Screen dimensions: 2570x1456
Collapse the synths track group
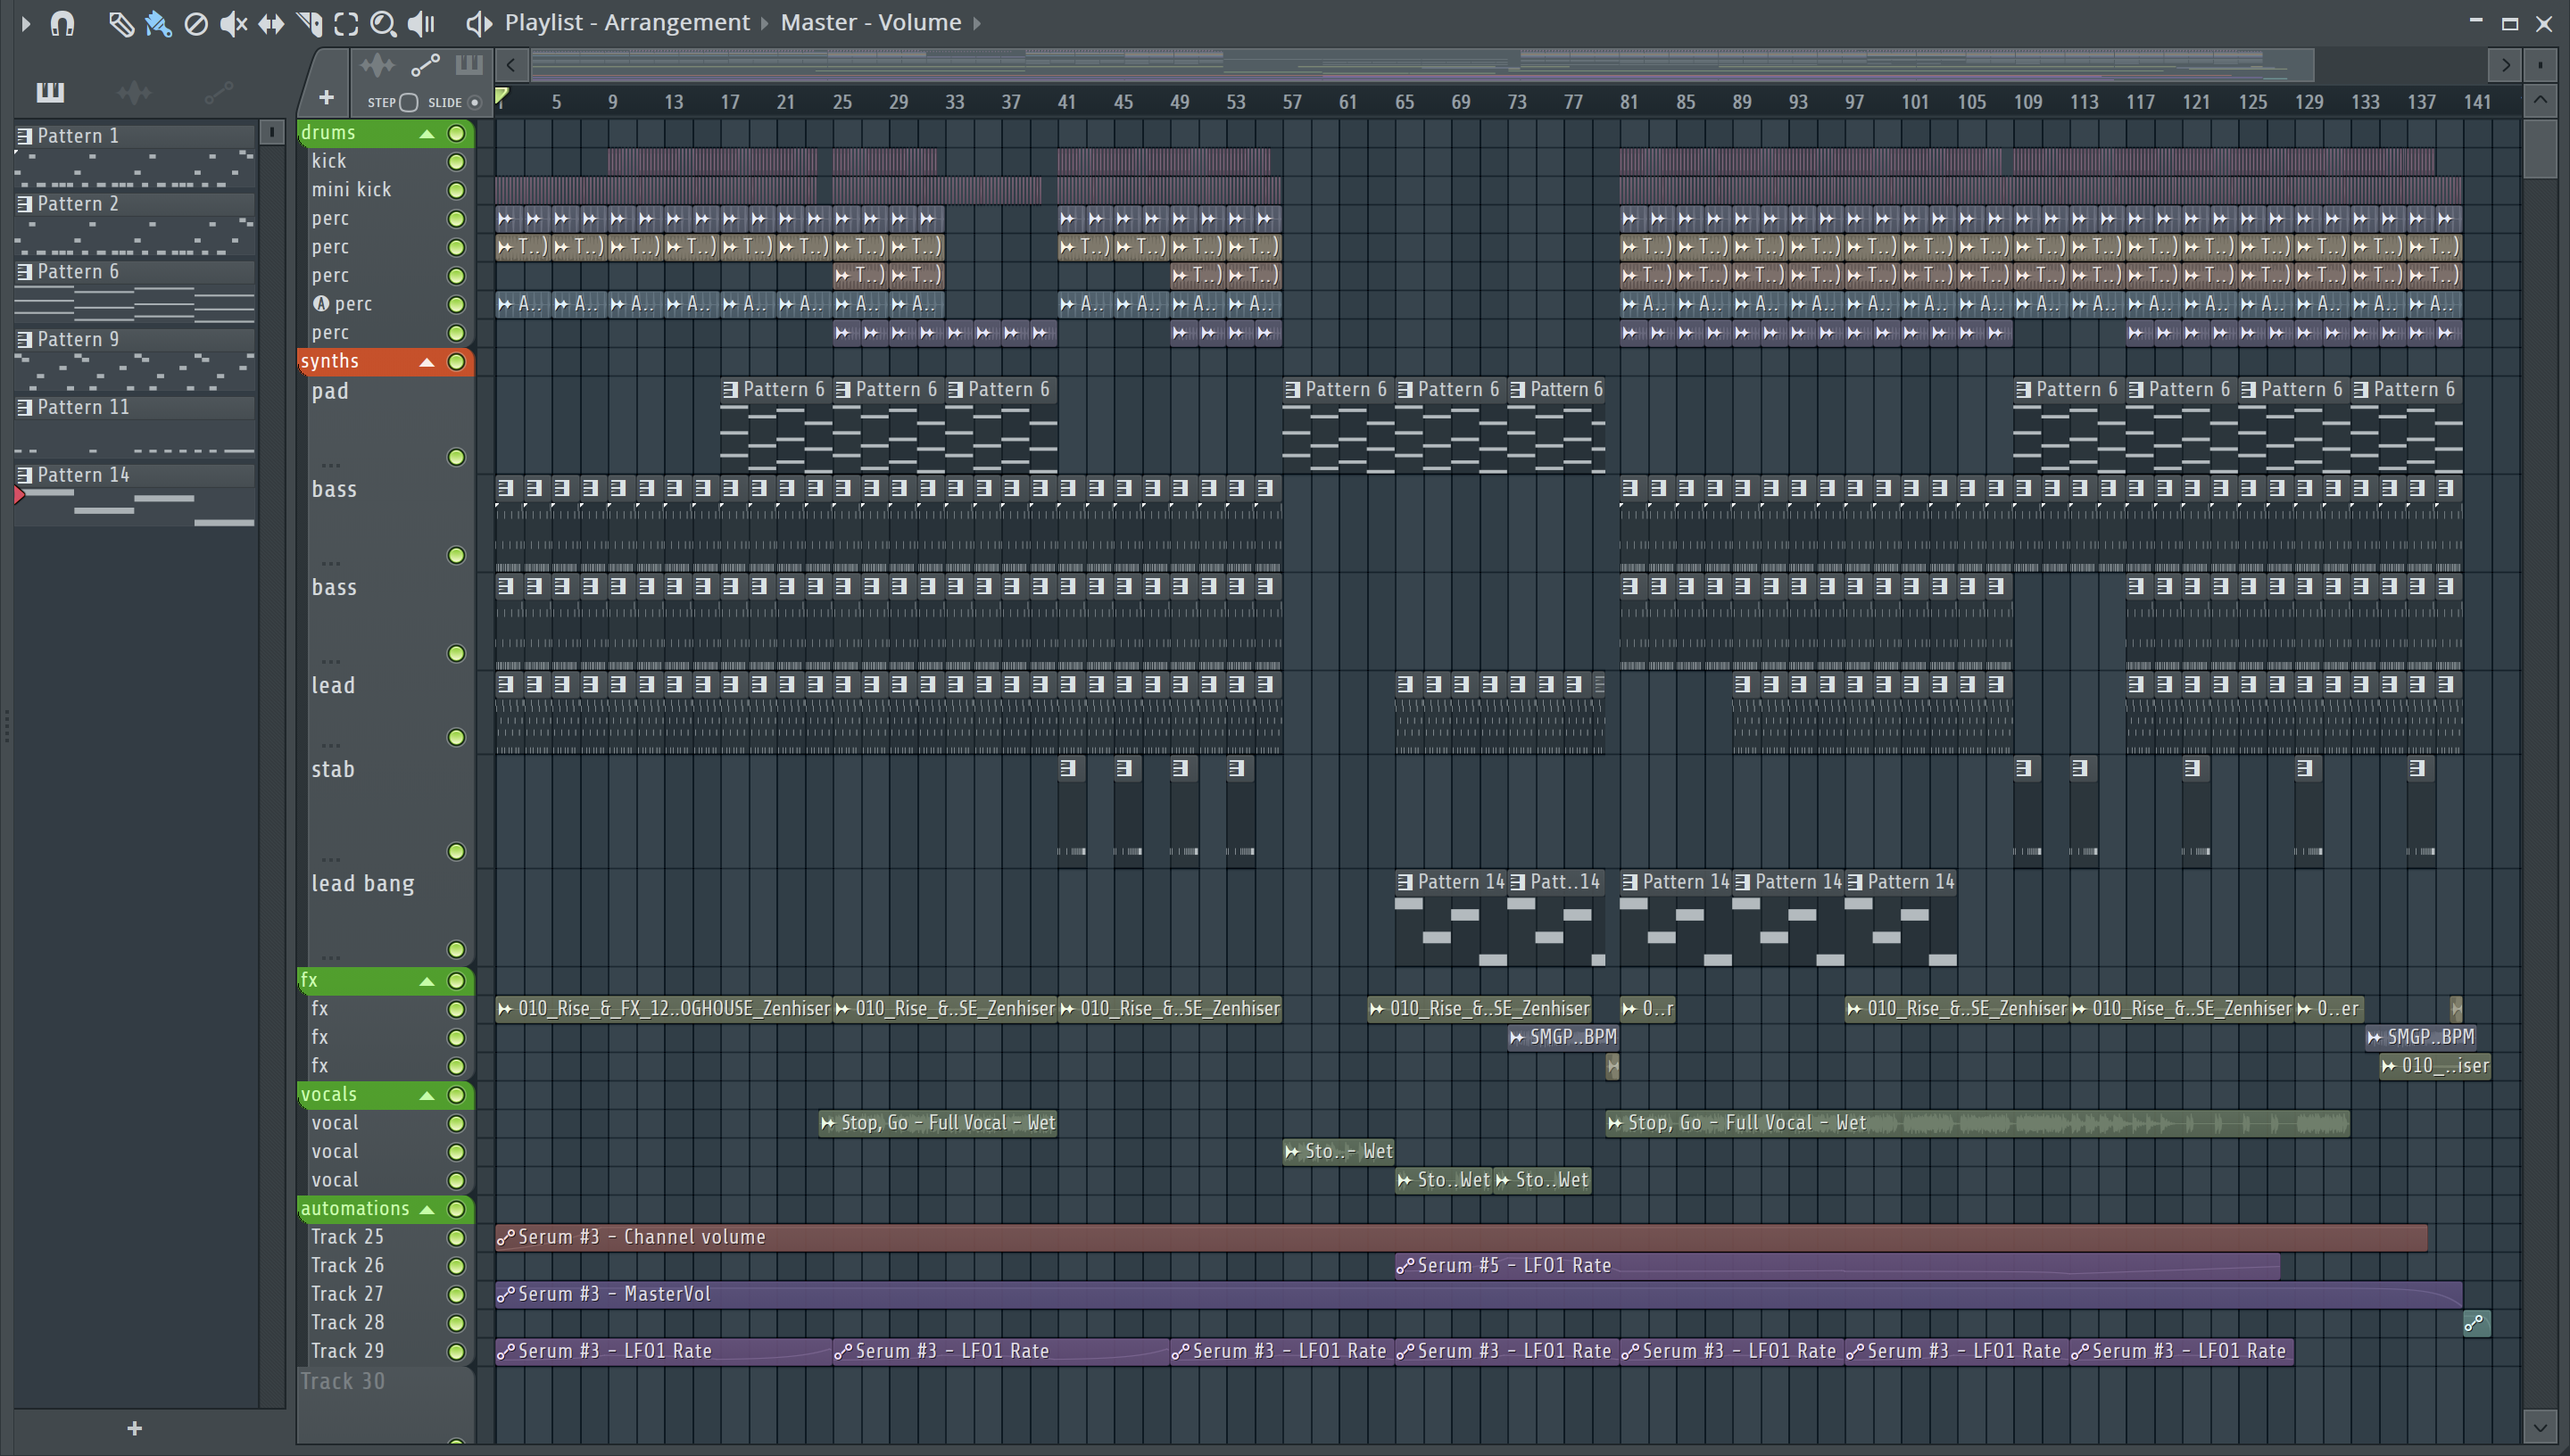(x=427, y=361)
